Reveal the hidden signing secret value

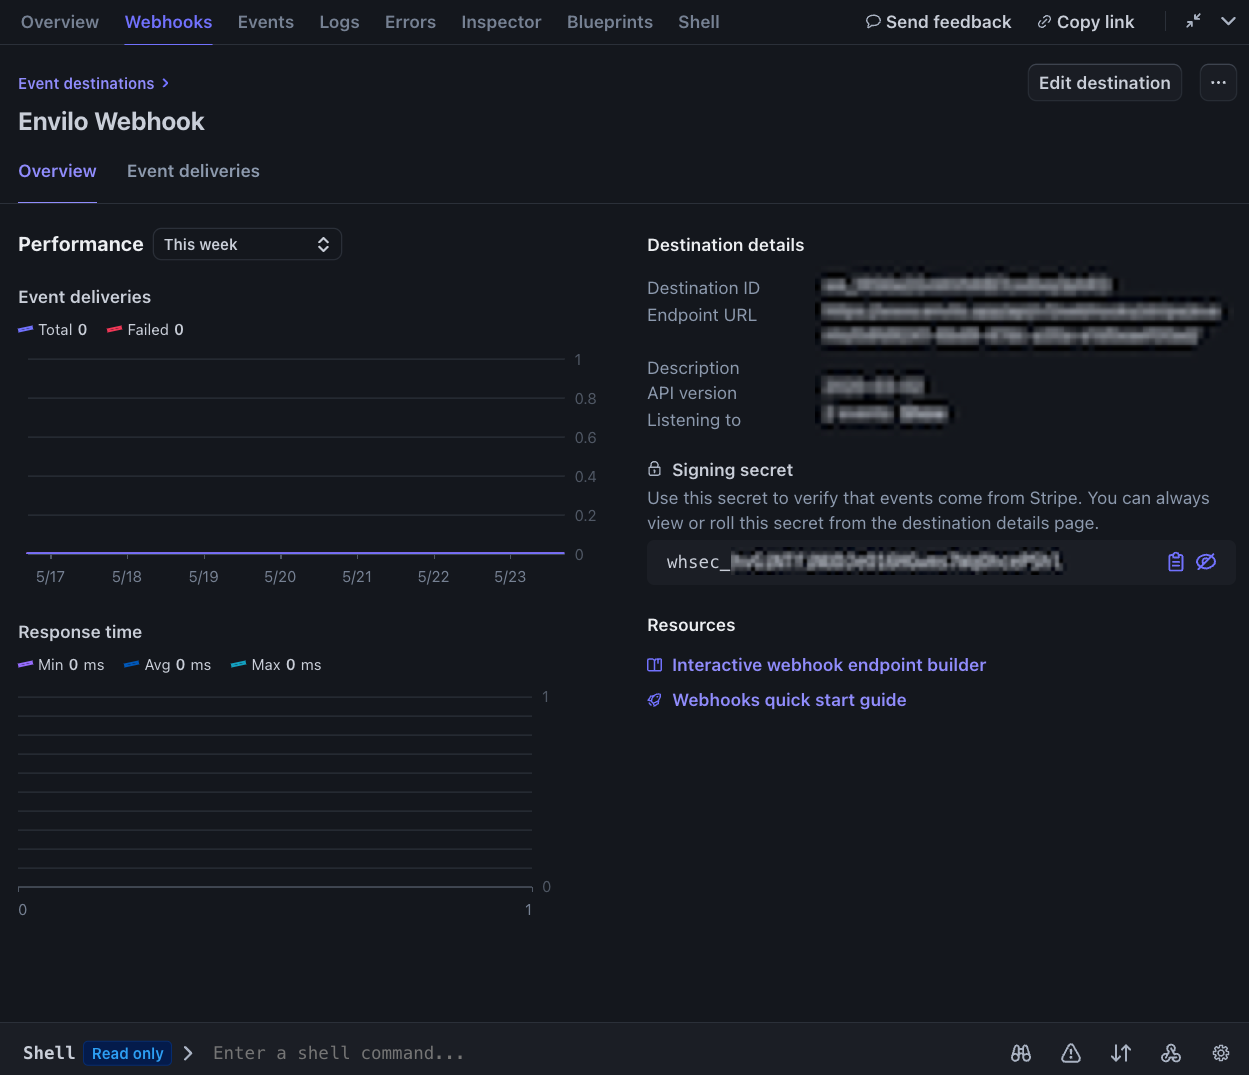(x=1206, y=561)
